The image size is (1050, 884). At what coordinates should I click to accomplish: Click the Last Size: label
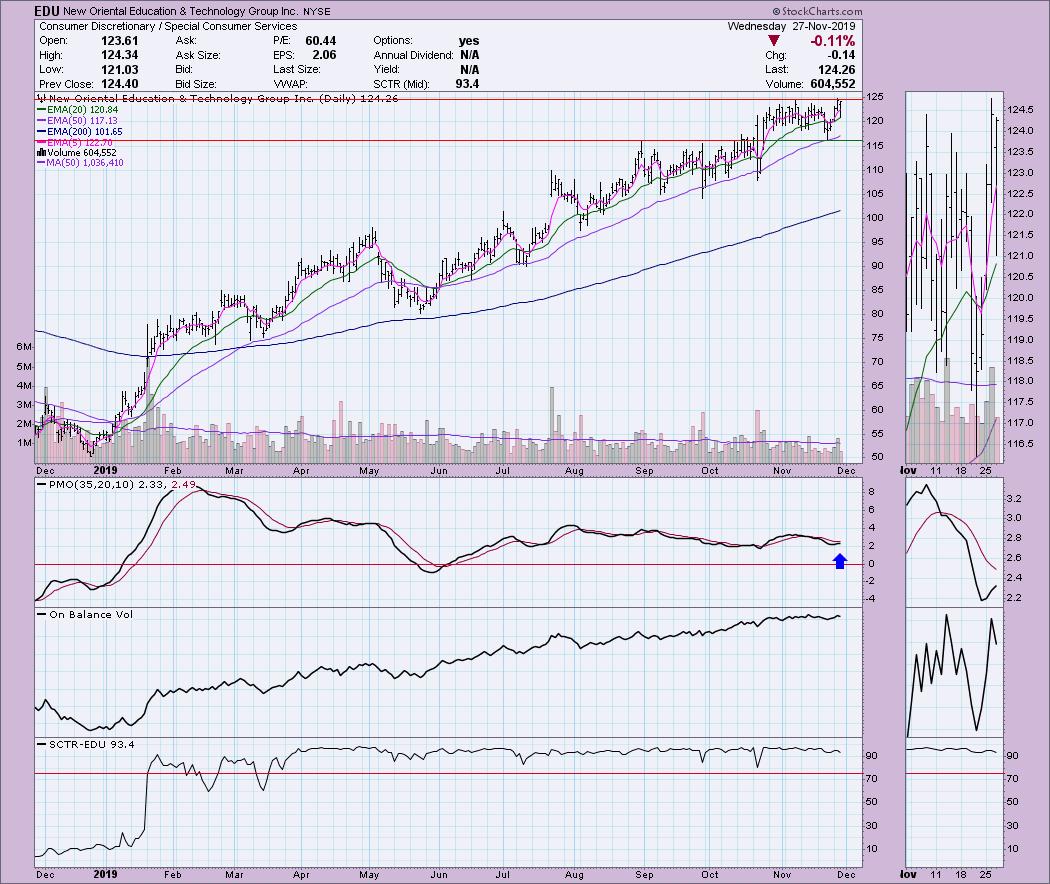coord(297,70)
